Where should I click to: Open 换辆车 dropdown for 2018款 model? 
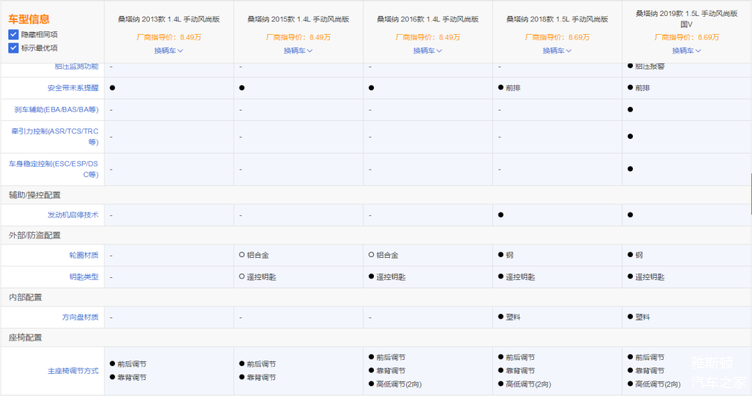pyautogui.click(x=557, y=50)
